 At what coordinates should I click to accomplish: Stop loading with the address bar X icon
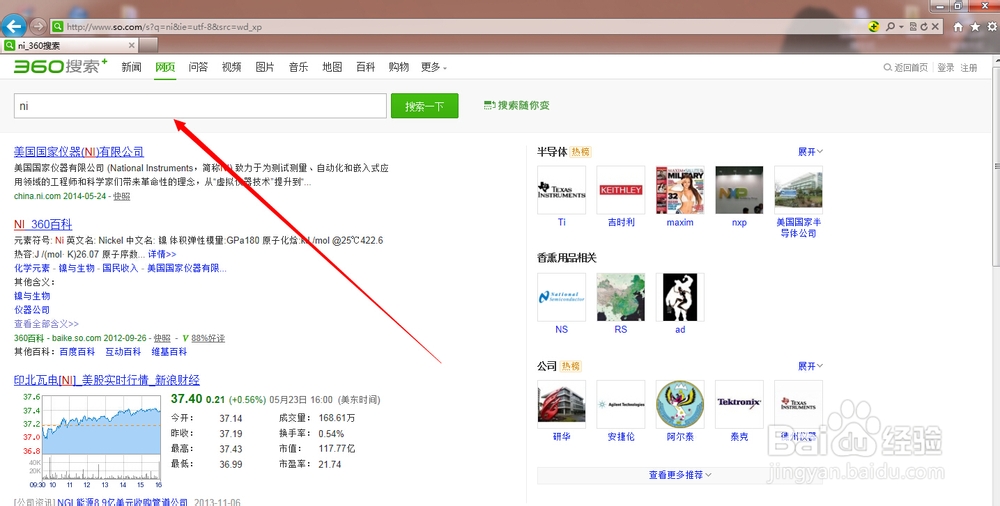tap(935, 27)
